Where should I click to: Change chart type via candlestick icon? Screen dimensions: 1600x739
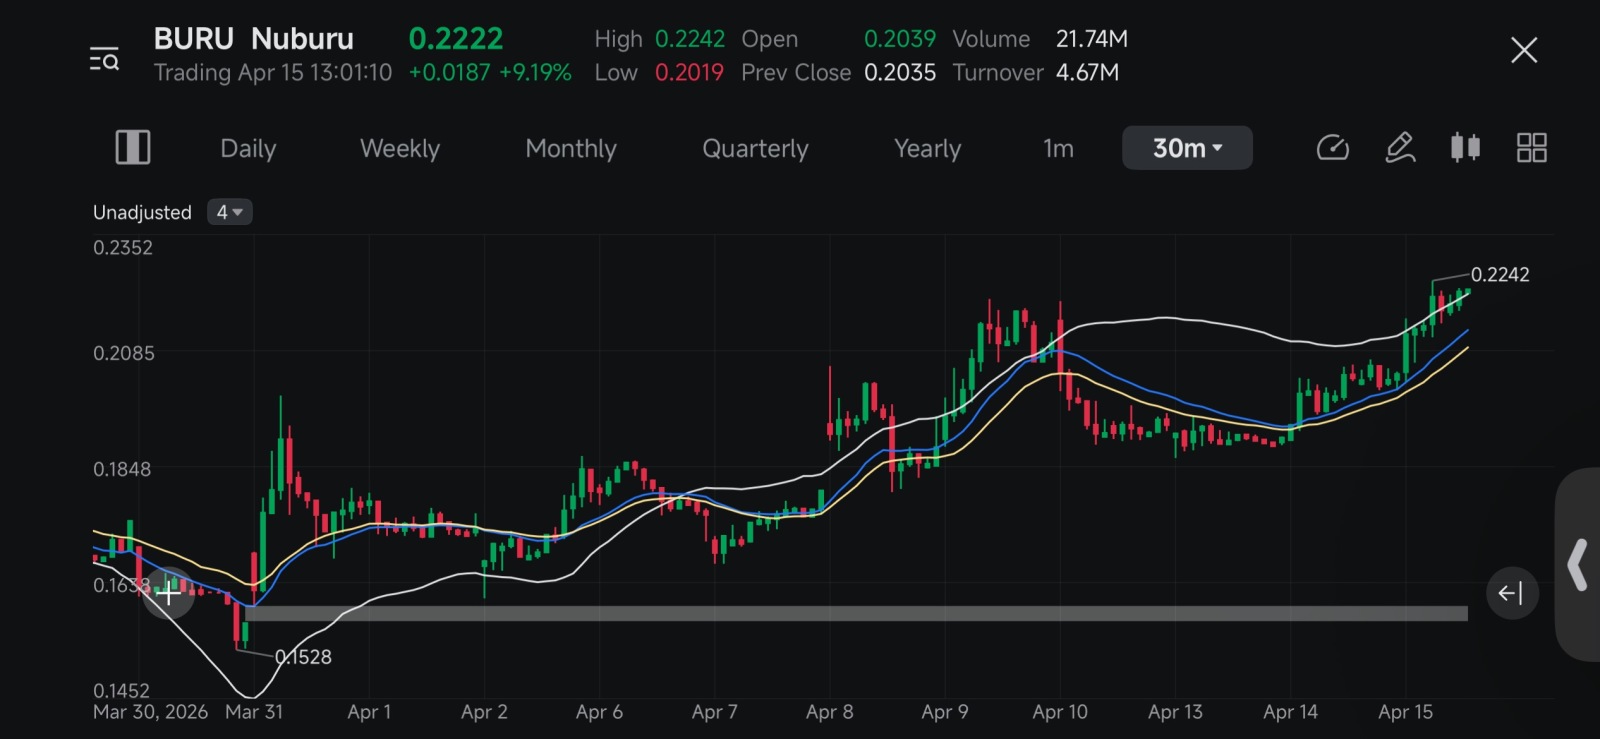[x=1465, y=148]
